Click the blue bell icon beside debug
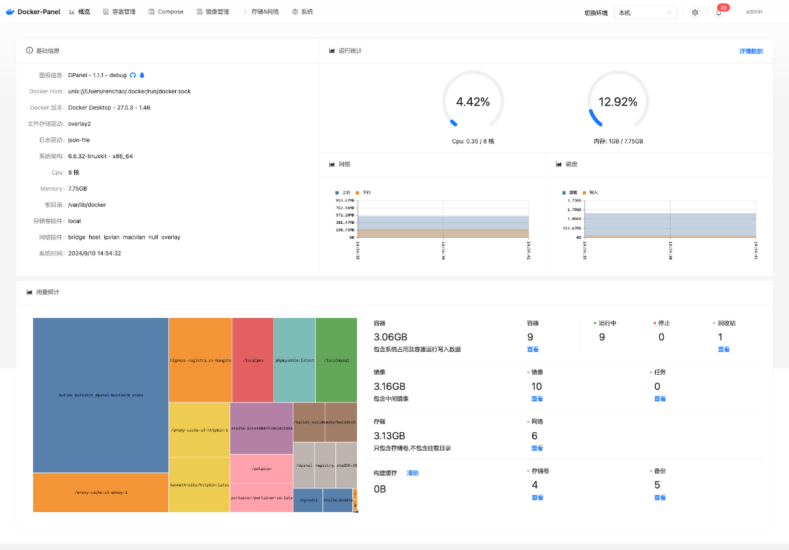The image size is (789, 550). pos(142,75)
